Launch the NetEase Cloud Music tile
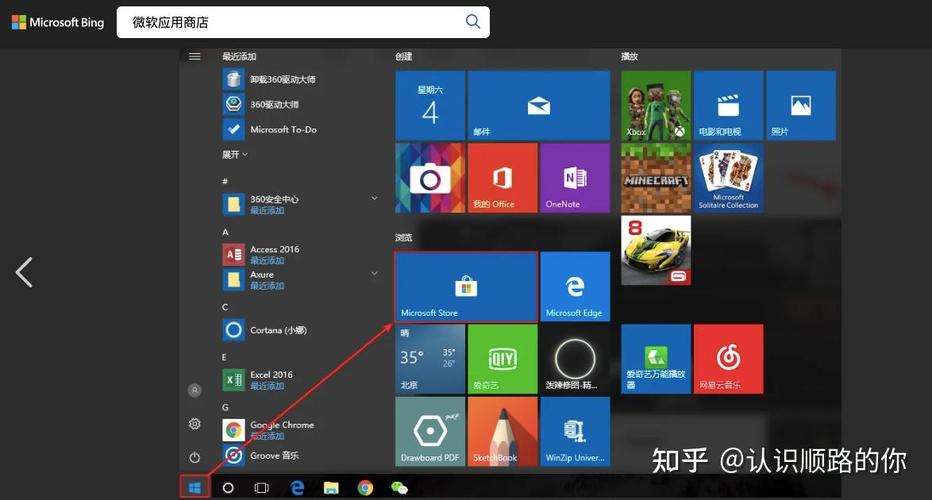The width and height of the screenshot is (932, 500). coord(728,359)
